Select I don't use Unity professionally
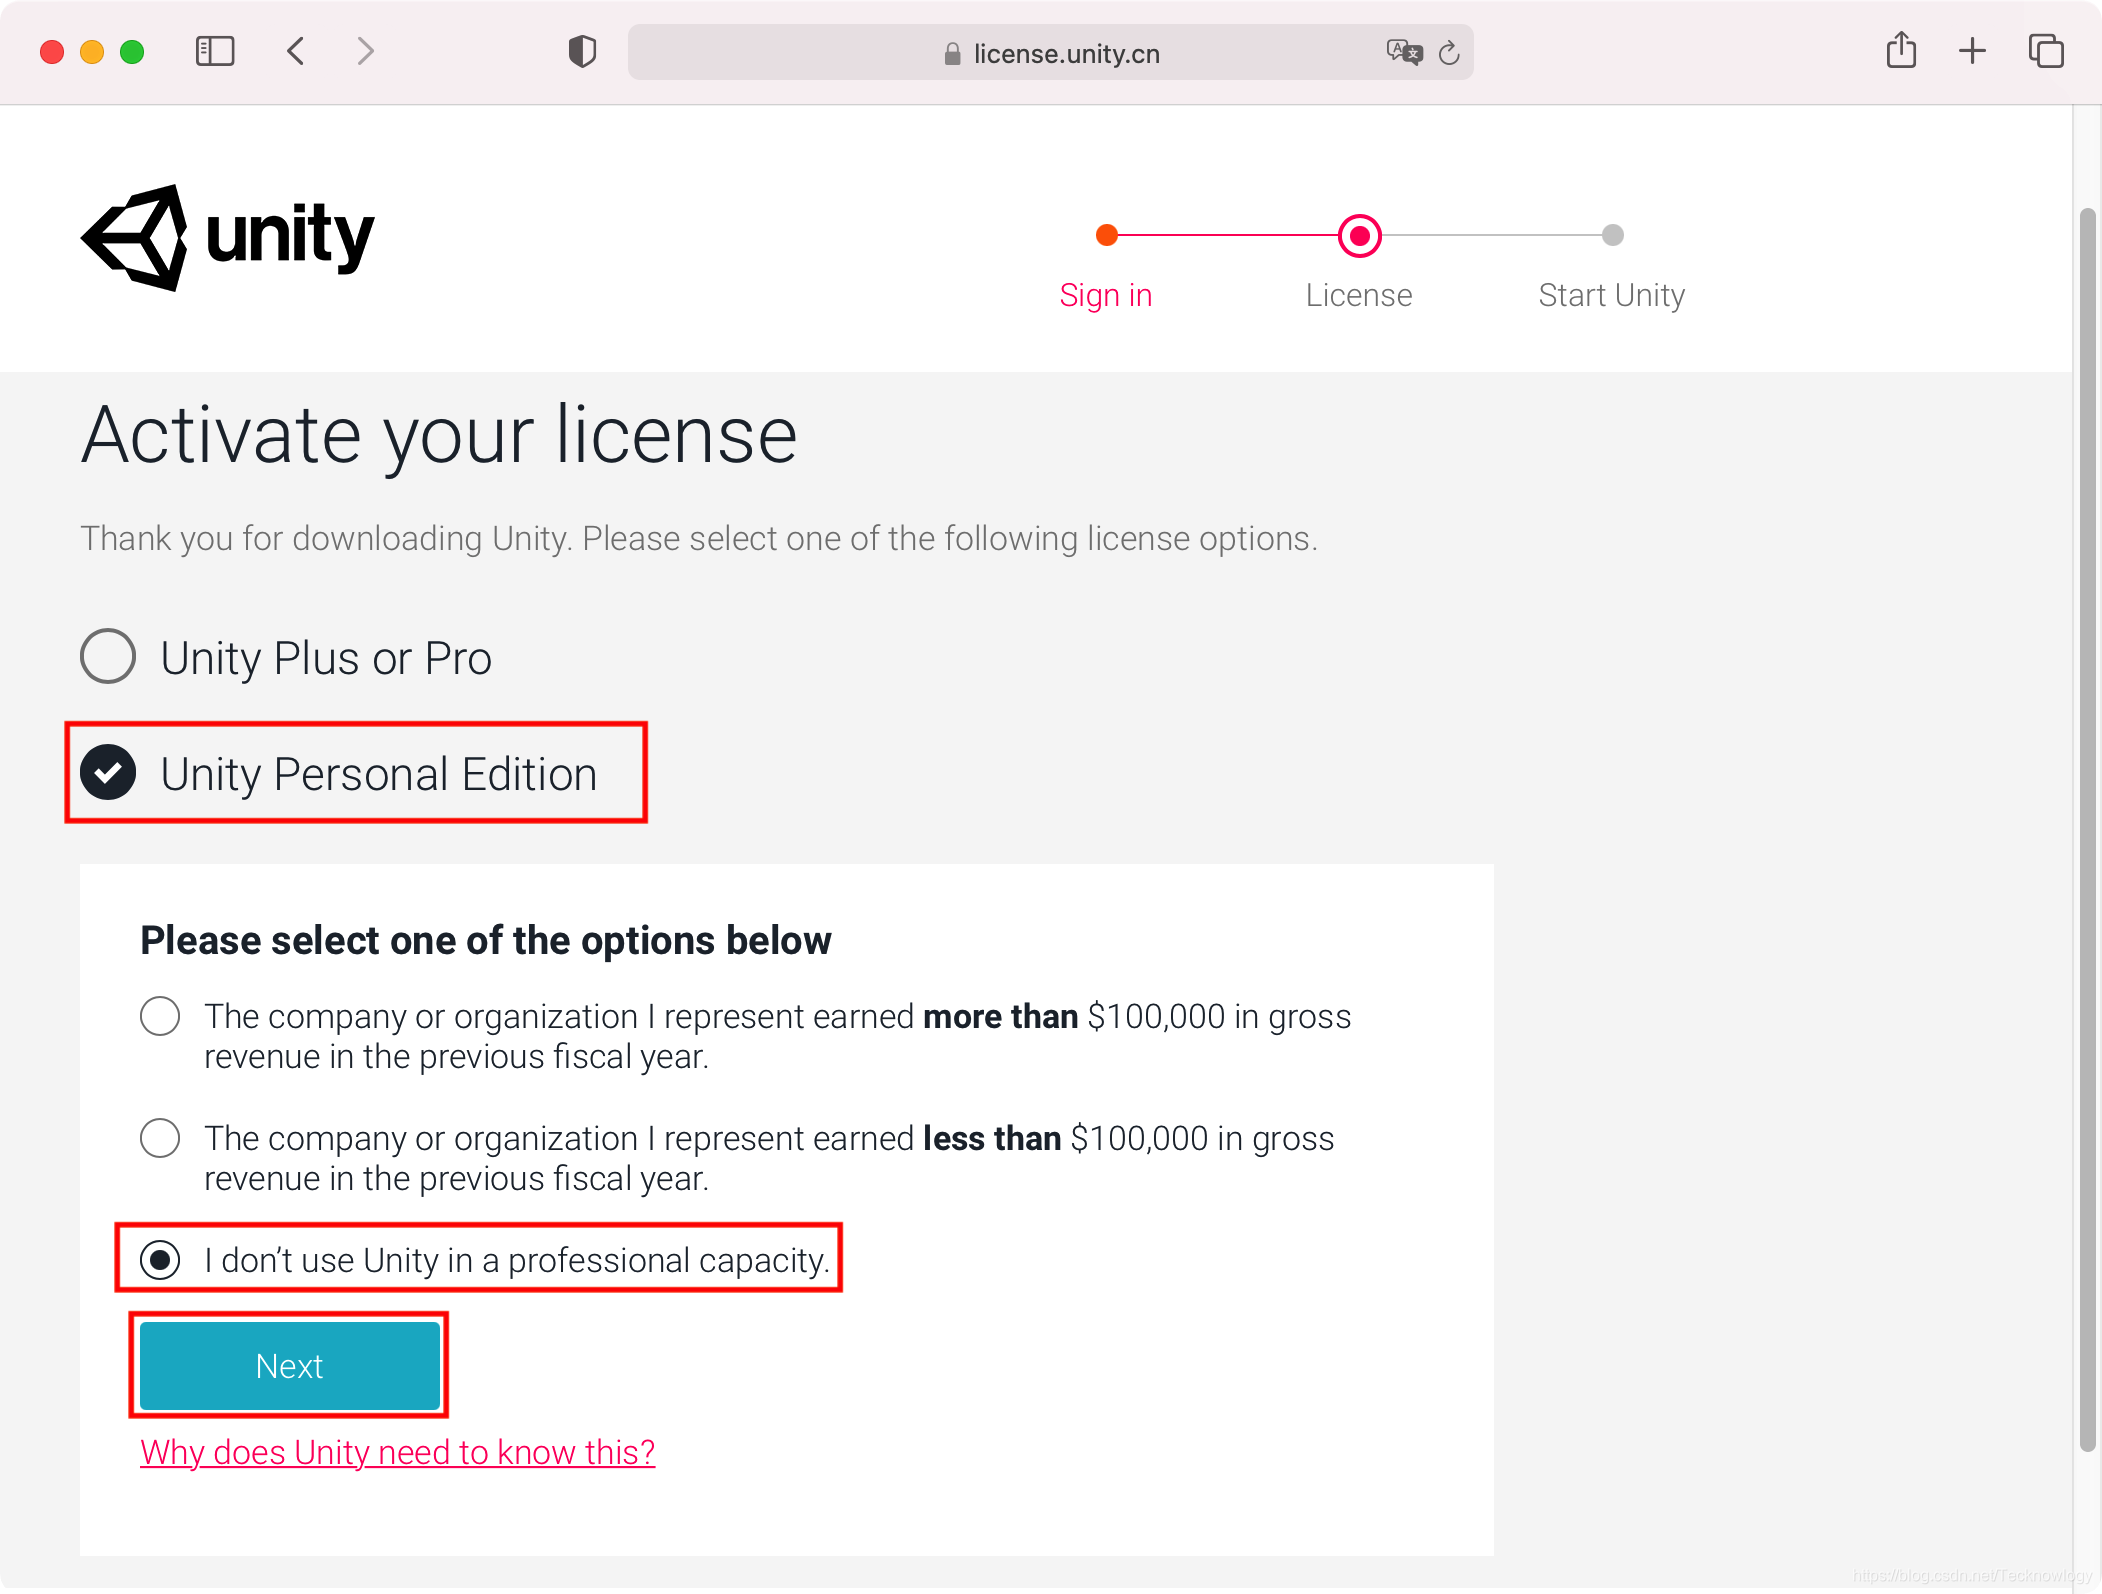The image size is (2102, 1594). (x=160, y=1260)
